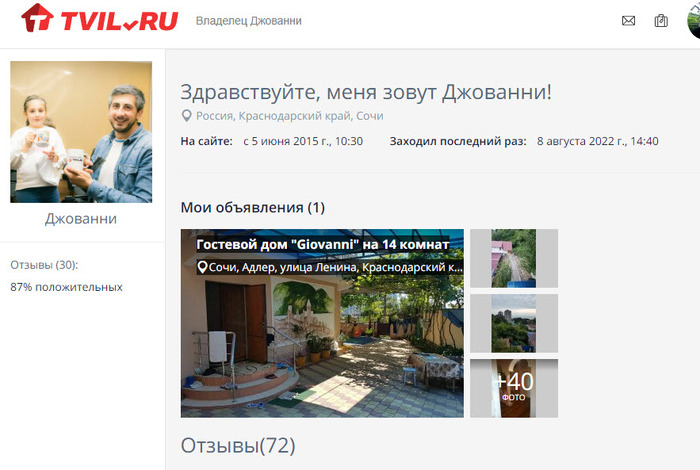
Task: Open the Владелец Джованни header link
Action: [249, 21]
